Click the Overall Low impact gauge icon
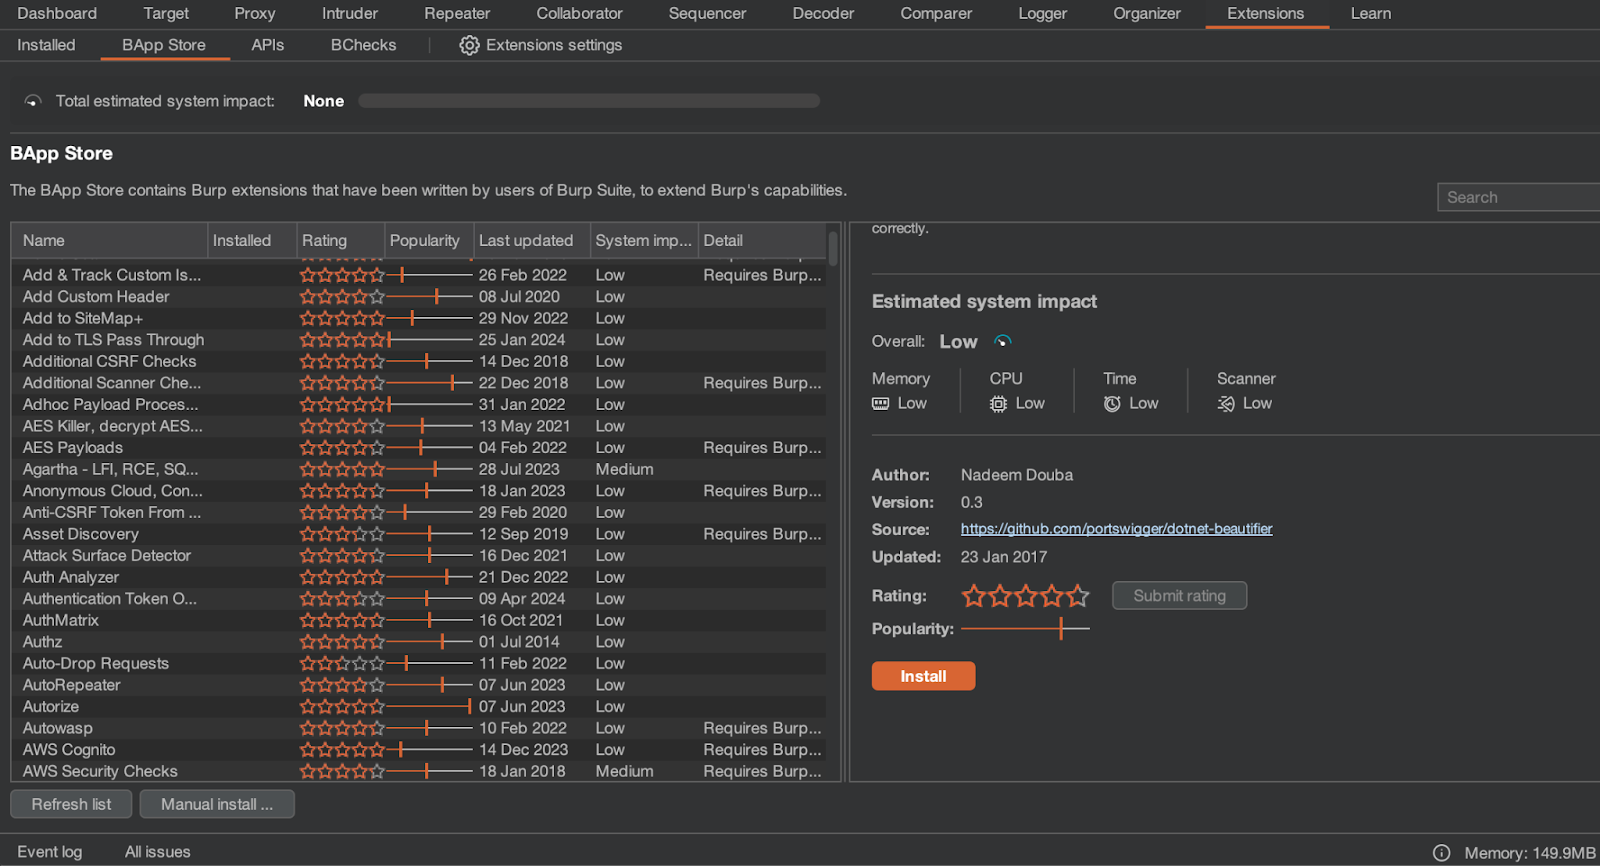This screenshot has height=866, width=1600. tap(1003, 341)
